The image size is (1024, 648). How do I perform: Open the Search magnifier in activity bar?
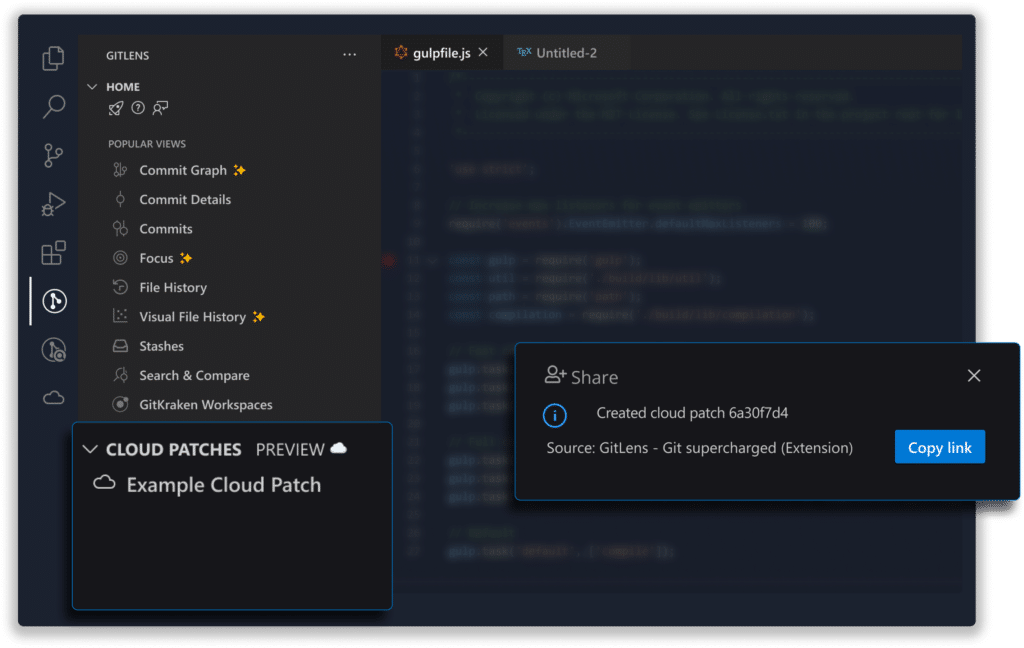click(x=54, y=106)
